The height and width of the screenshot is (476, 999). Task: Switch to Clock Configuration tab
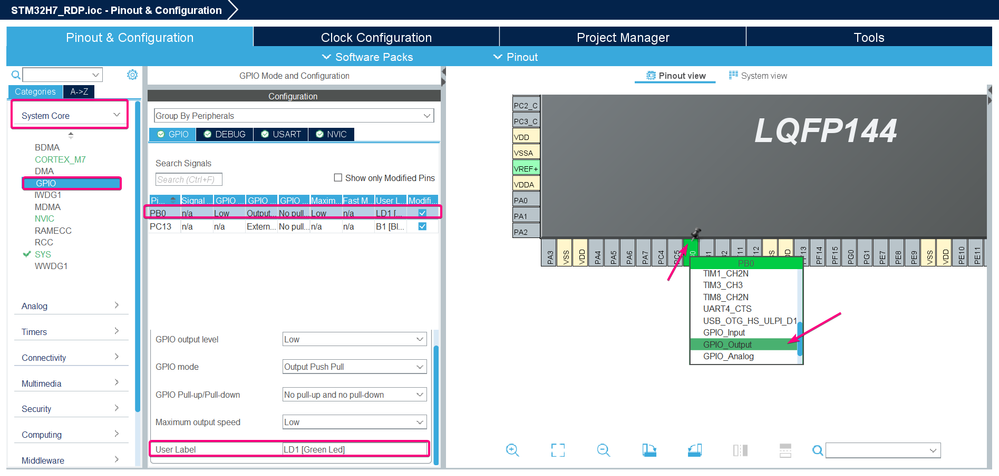point(376,38)
